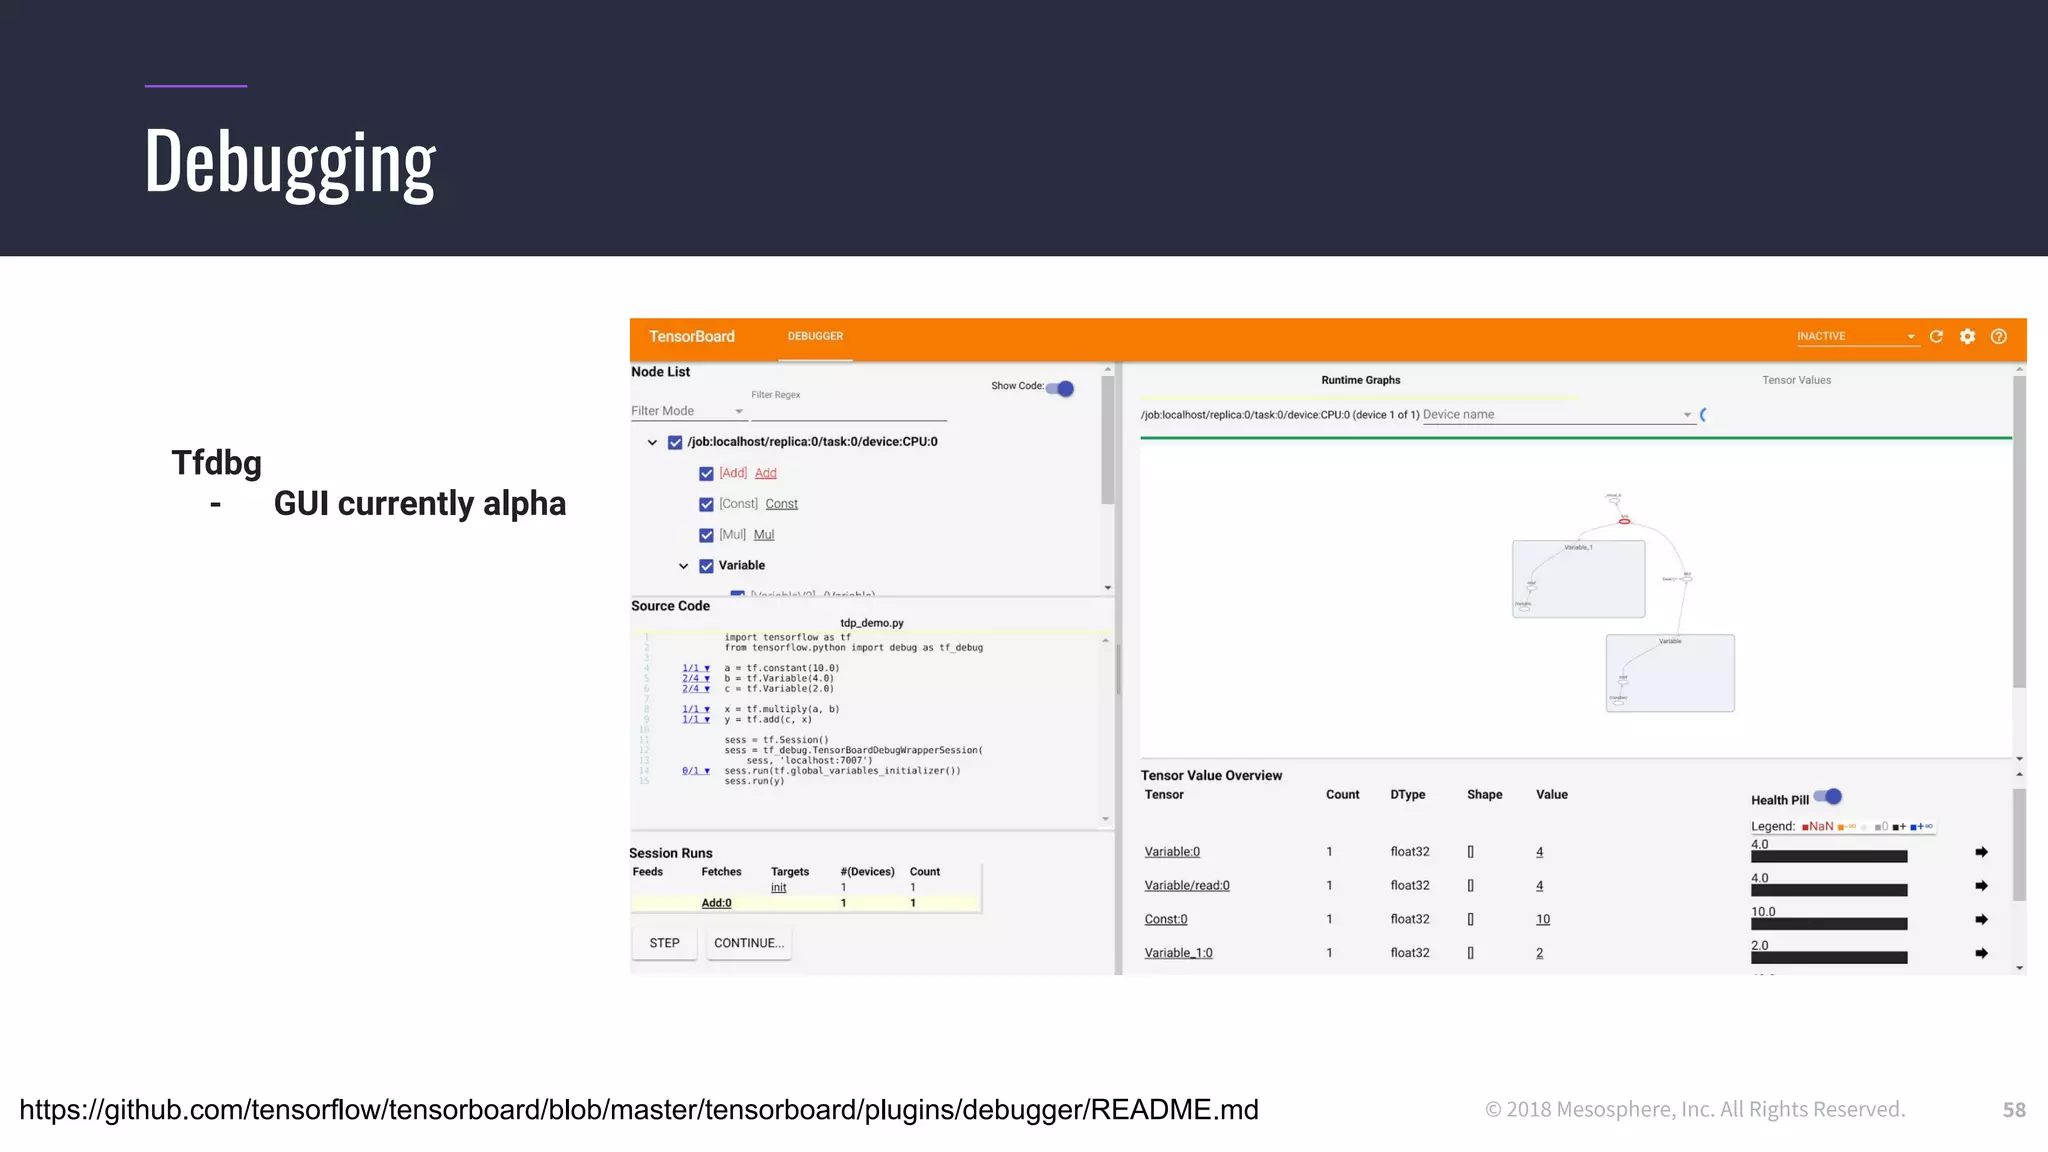Toggle the Health Pill switch
The width and height of the screenshot is (2048, 1152).
(1828, 797)
